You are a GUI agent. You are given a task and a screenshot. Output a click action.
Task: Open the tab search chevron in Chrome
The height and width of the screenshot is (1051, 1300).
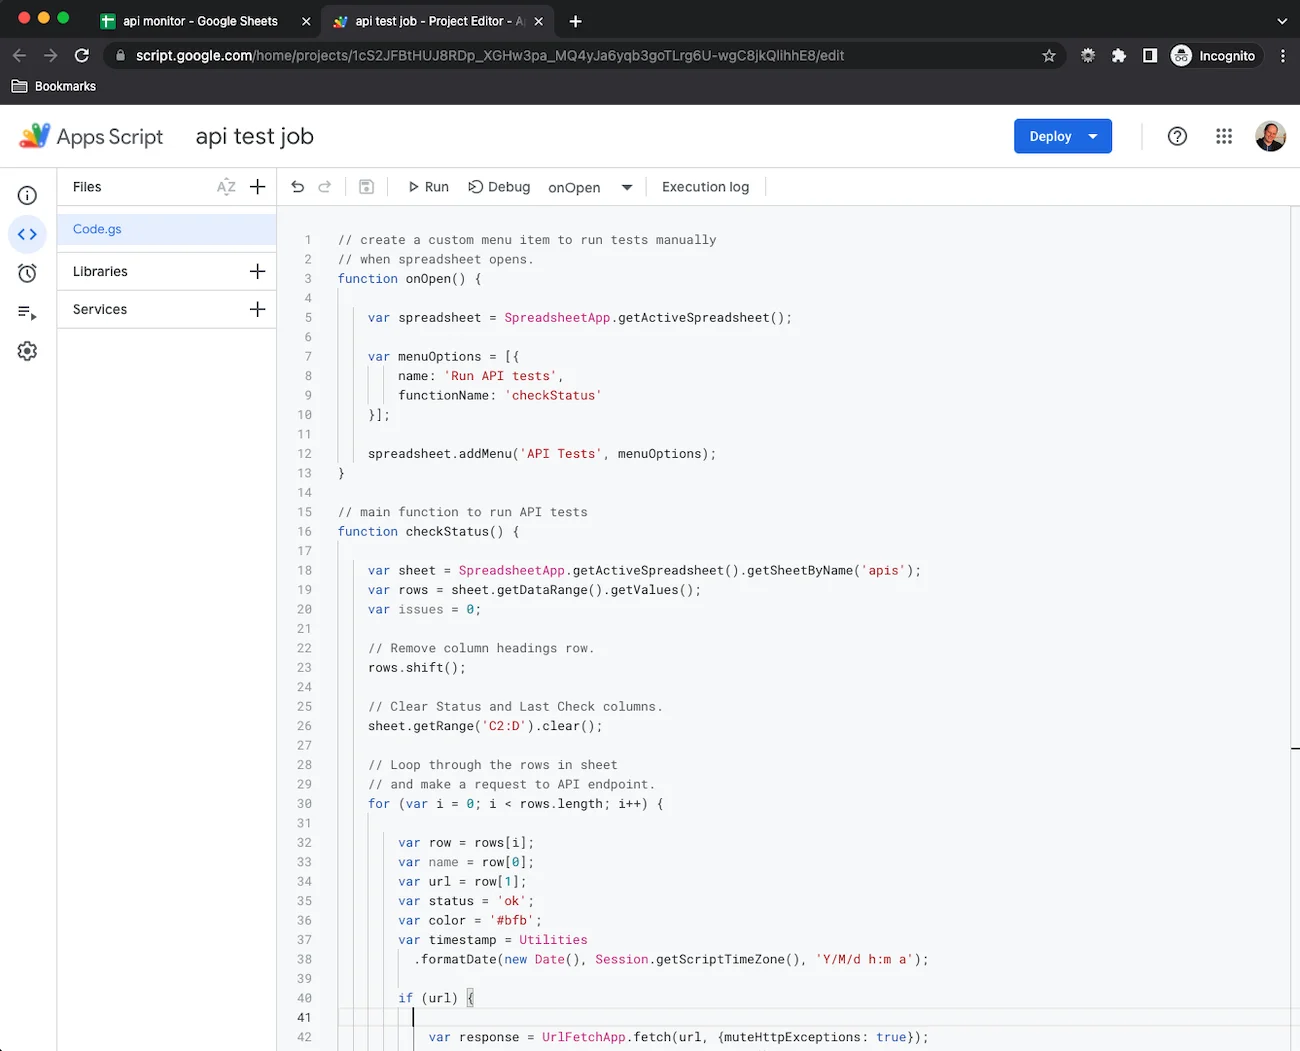pos(1282,21)
